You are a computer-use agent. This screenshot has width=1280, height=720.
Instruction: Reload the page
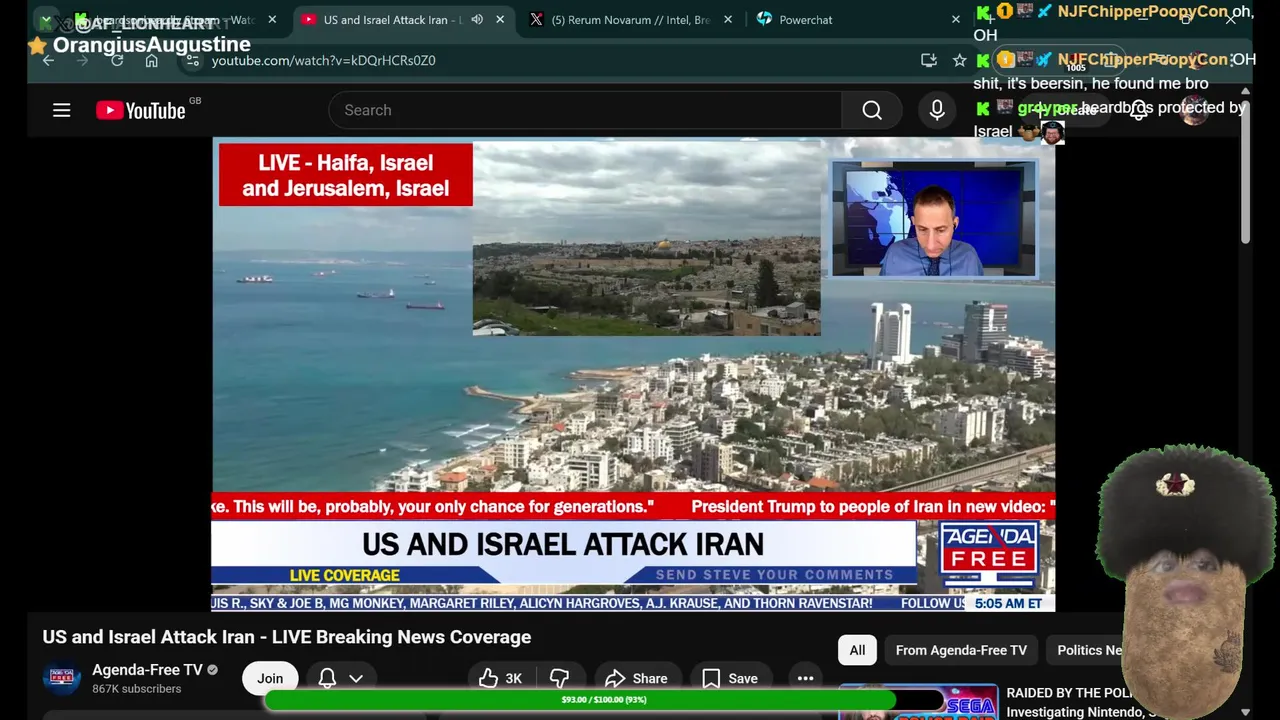(117, 60)
